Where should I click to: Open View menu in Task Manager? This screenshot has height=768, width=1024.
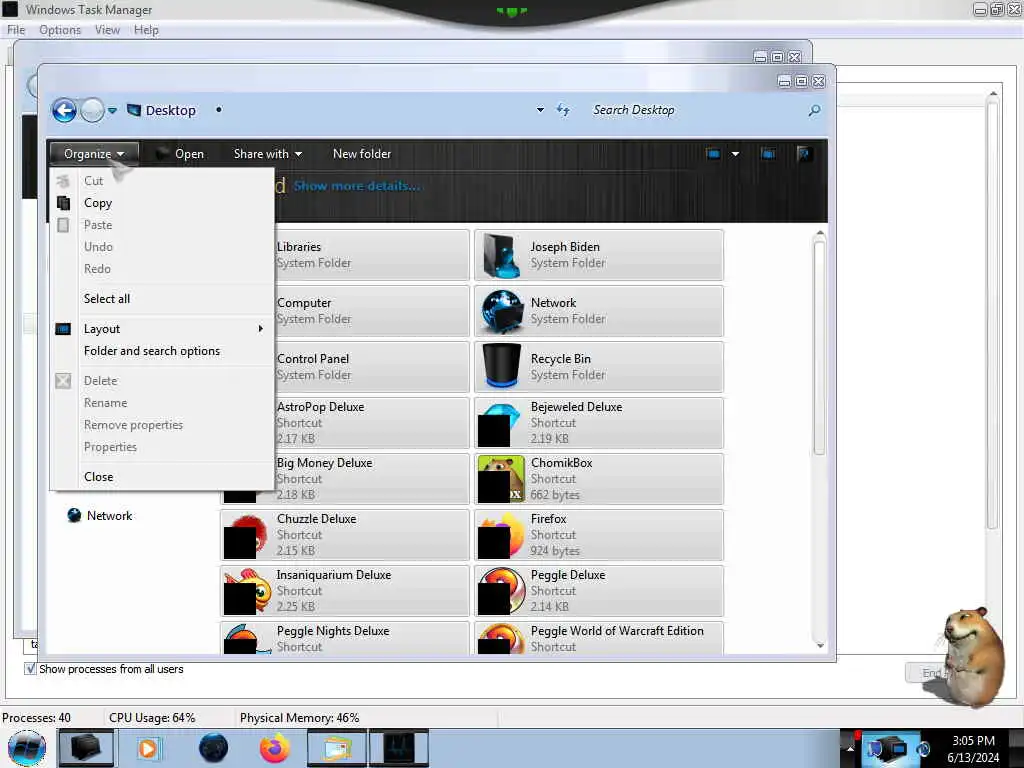107,30
